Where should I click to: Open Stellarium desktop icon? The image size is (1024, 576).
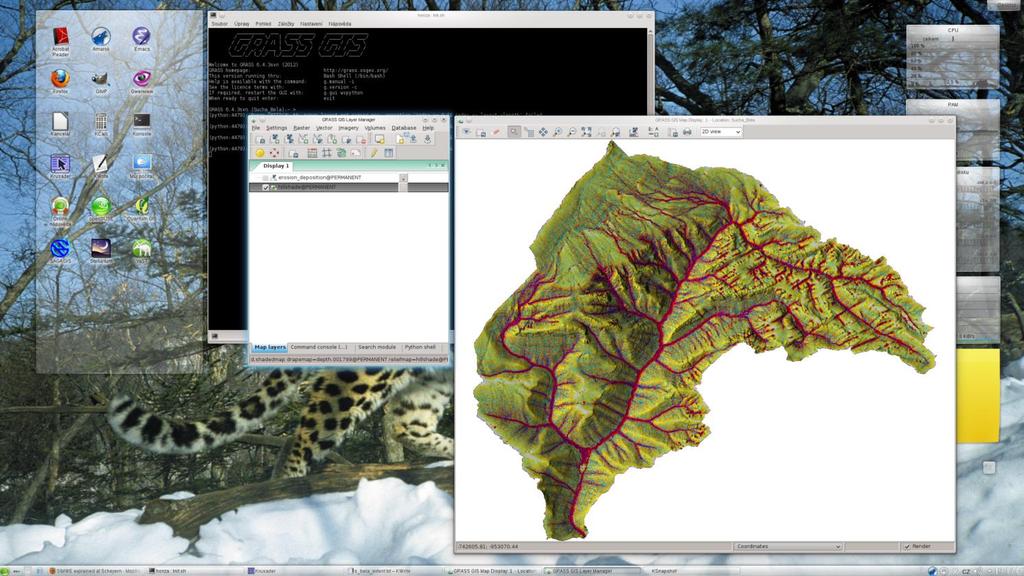tap(101, 251)
